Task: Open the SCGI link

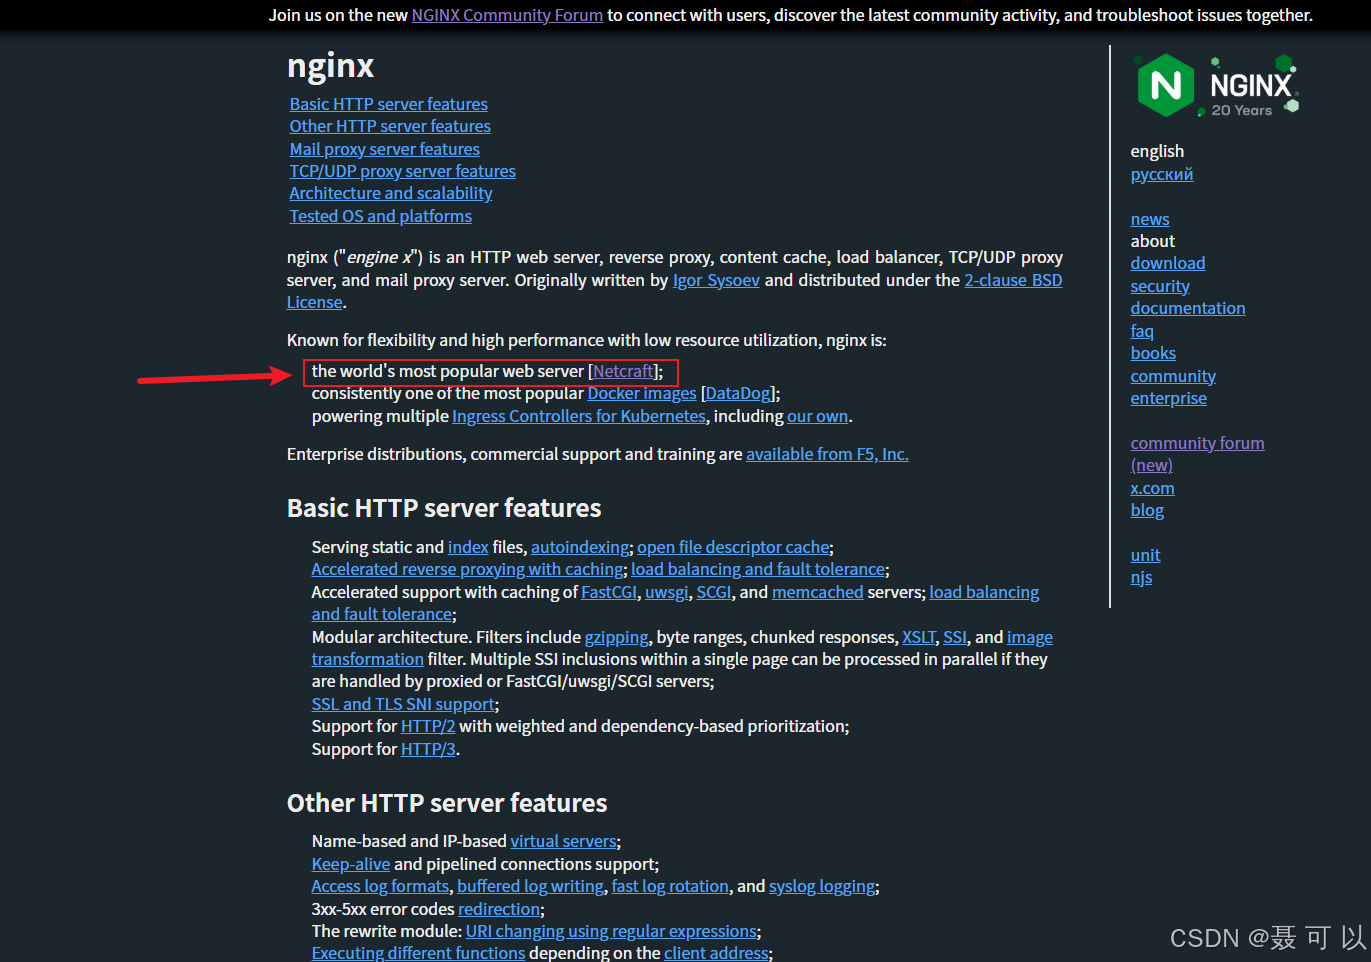Action: [714, 592]
